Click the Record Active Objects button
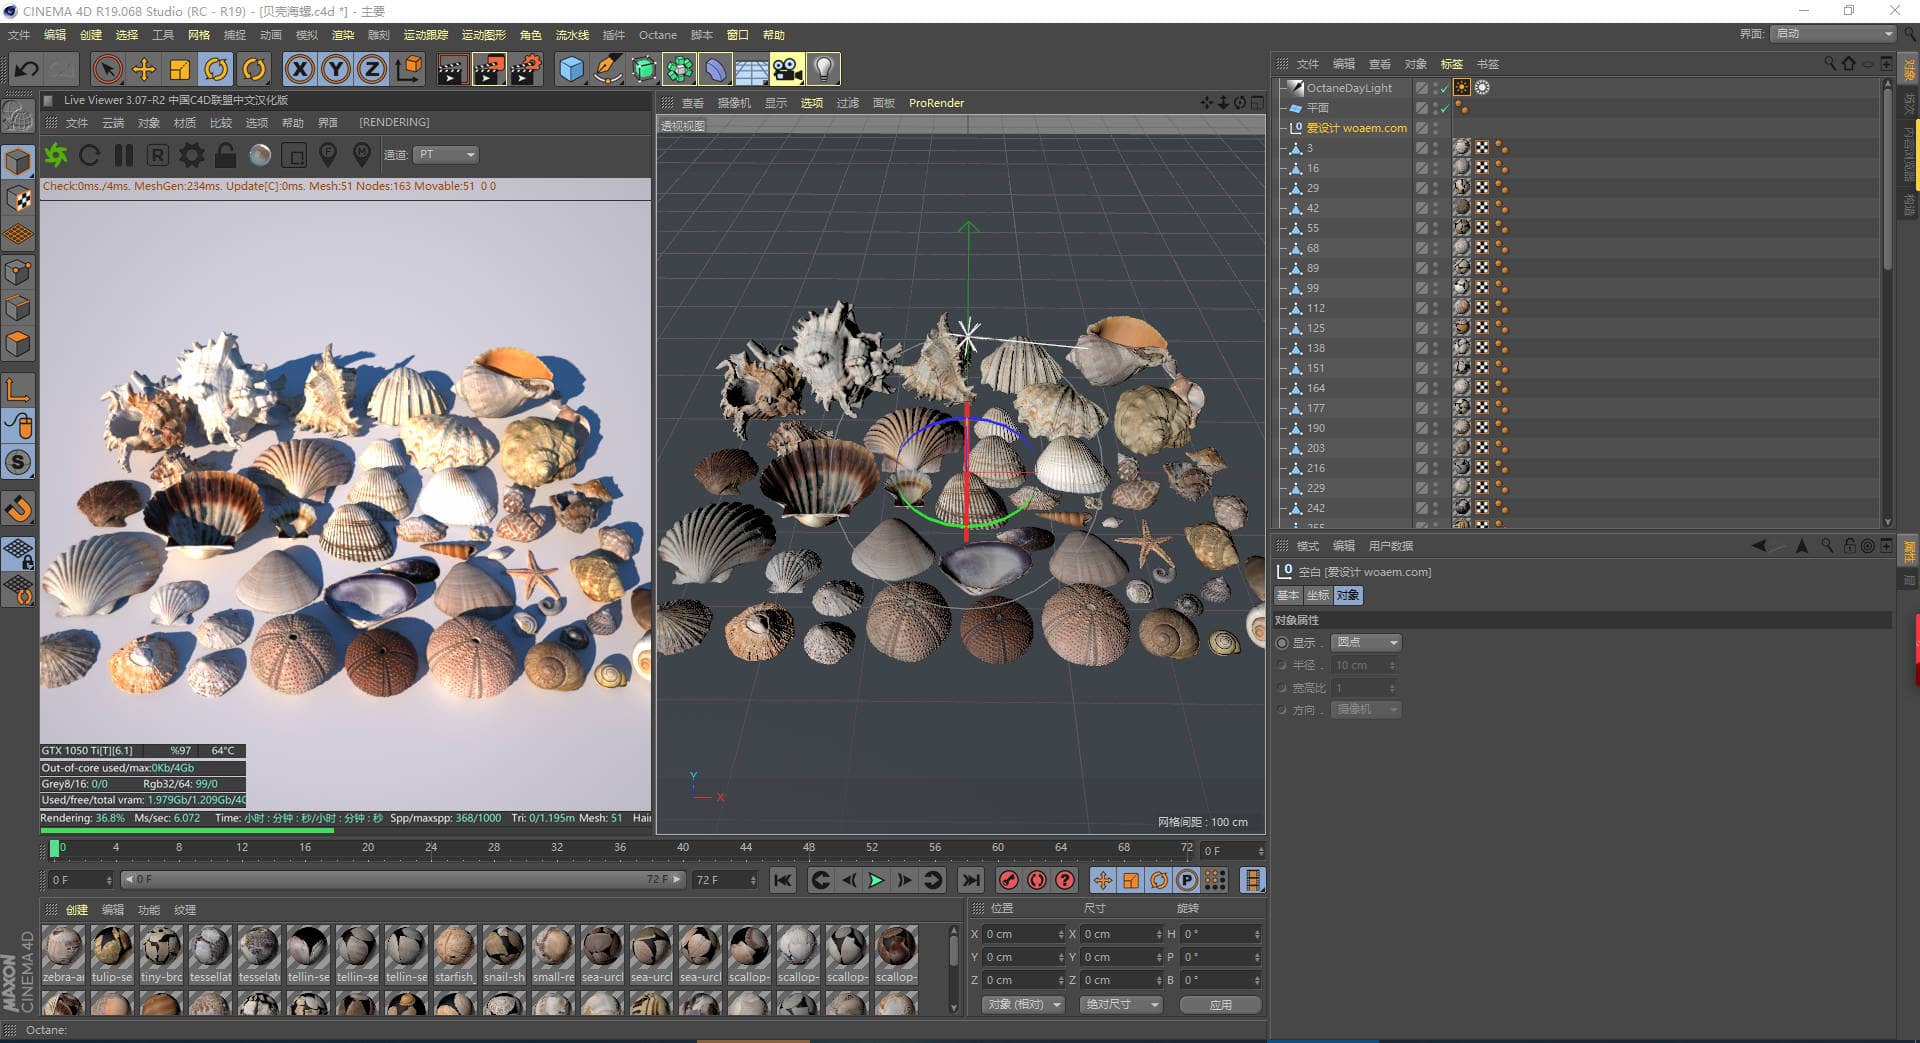1920x1043 pixels. [x=1009, y=880]
